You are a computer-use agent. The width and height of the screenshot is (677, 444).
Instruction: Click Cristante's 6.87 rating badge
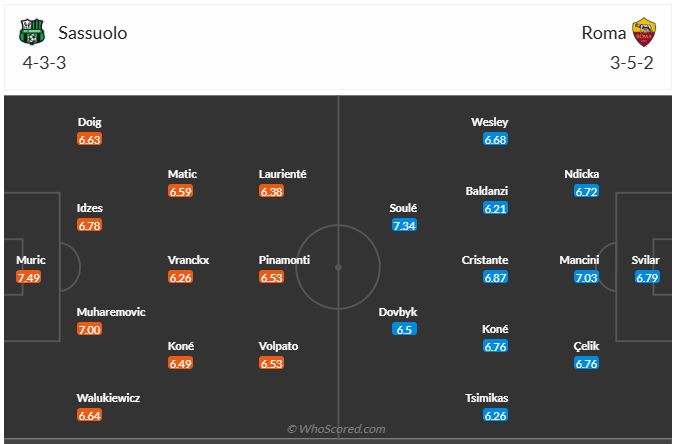(496, 277)
